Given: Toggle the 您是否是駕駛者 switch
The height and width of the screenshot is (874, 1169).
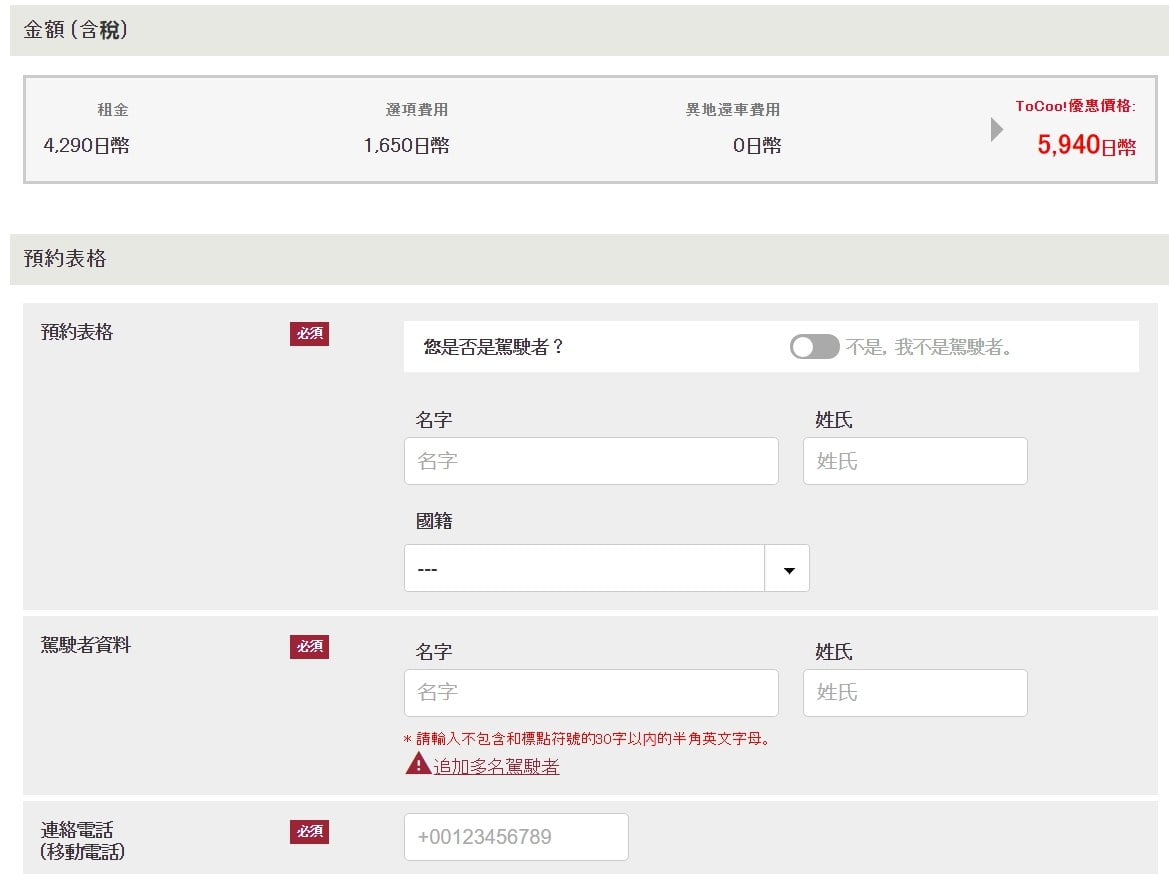Looking at the screenshot, I should pyautogui.click(x=814, y=347).
